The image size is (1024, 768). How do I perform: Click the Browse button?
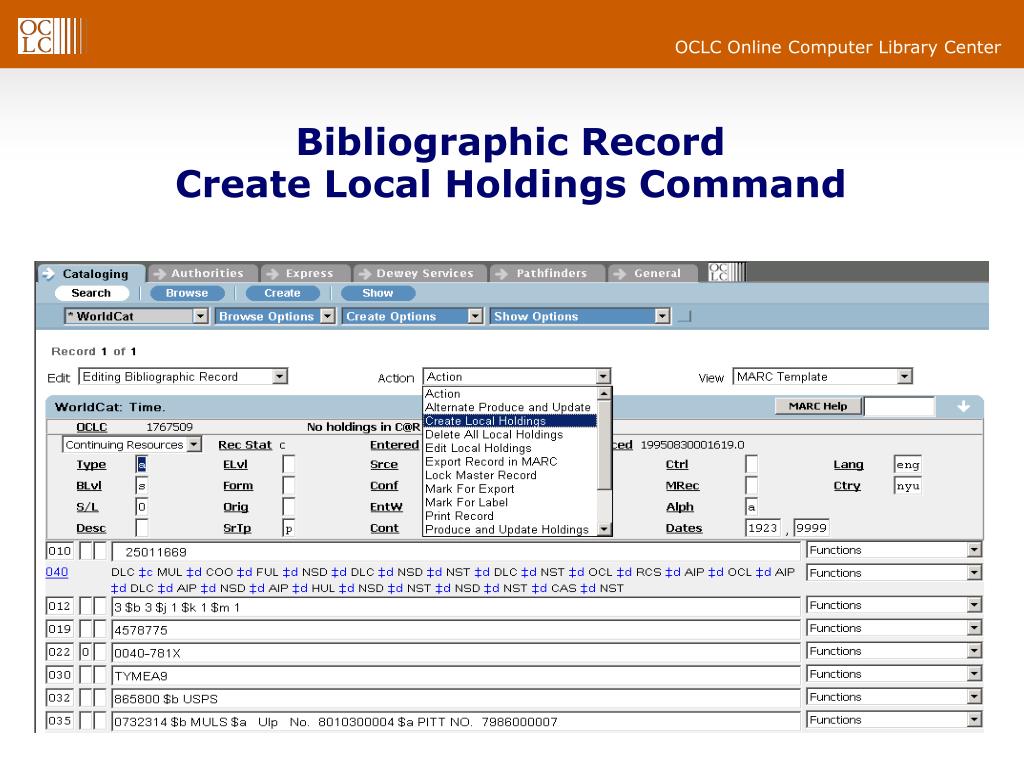pos(187,293)
